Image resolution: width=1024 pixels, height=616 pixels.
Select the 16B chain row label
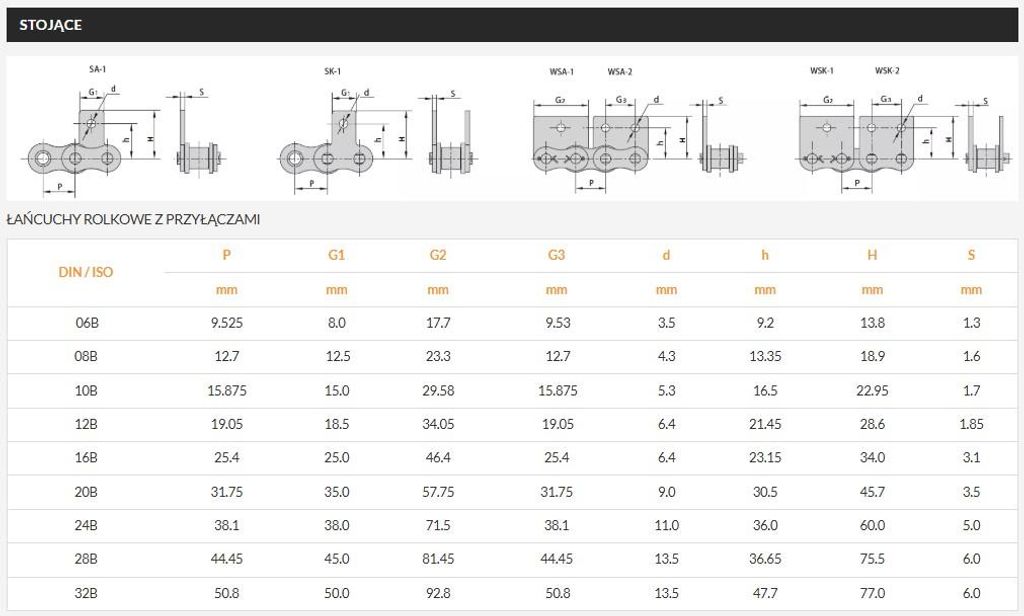pos(86,457)
